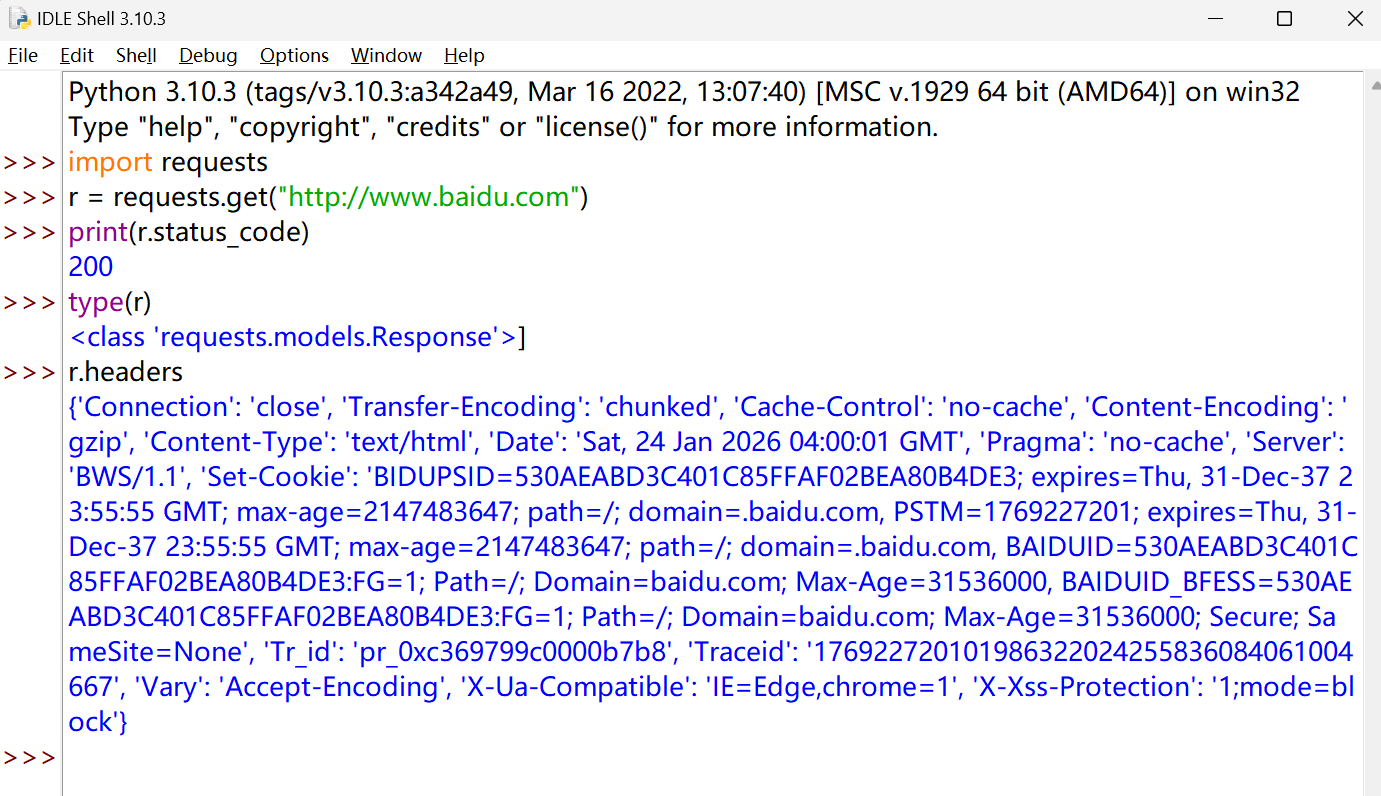Open the Debug menu
Image resolution: width=1381 pixels, height=796 pixels.
click(x=208, y=56)
